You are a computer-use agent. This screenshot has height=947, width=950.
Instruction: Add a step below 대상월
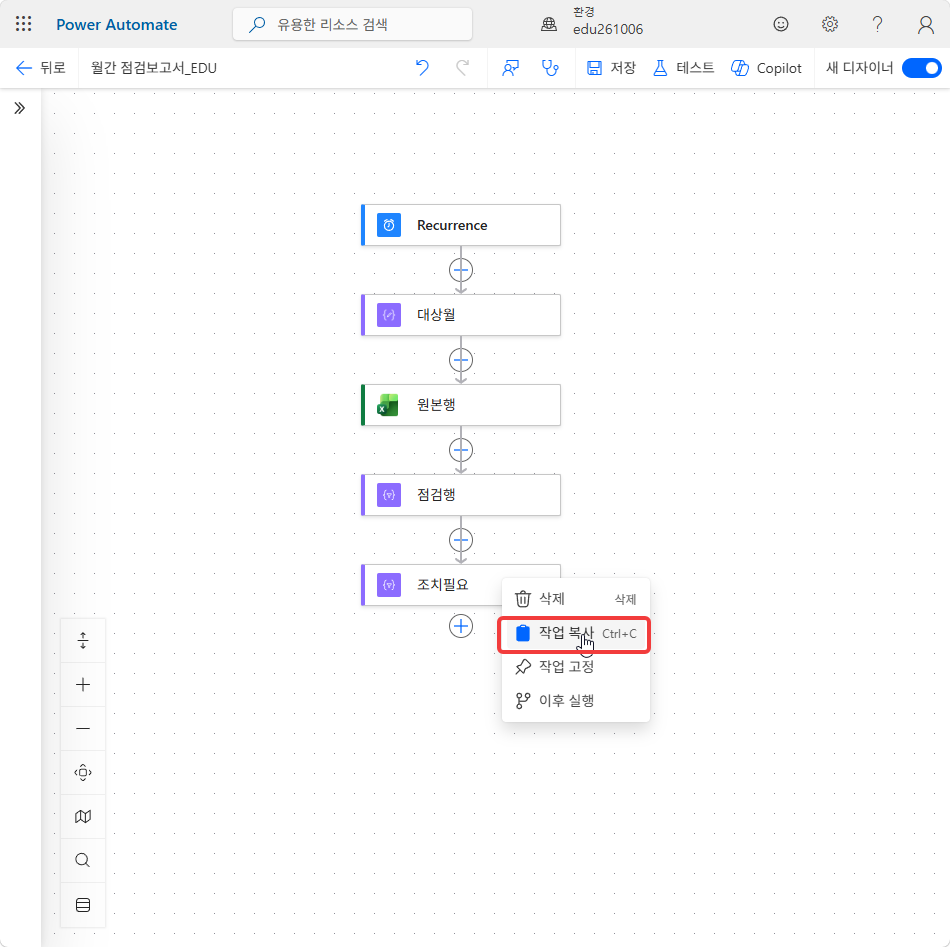[461, 360]
